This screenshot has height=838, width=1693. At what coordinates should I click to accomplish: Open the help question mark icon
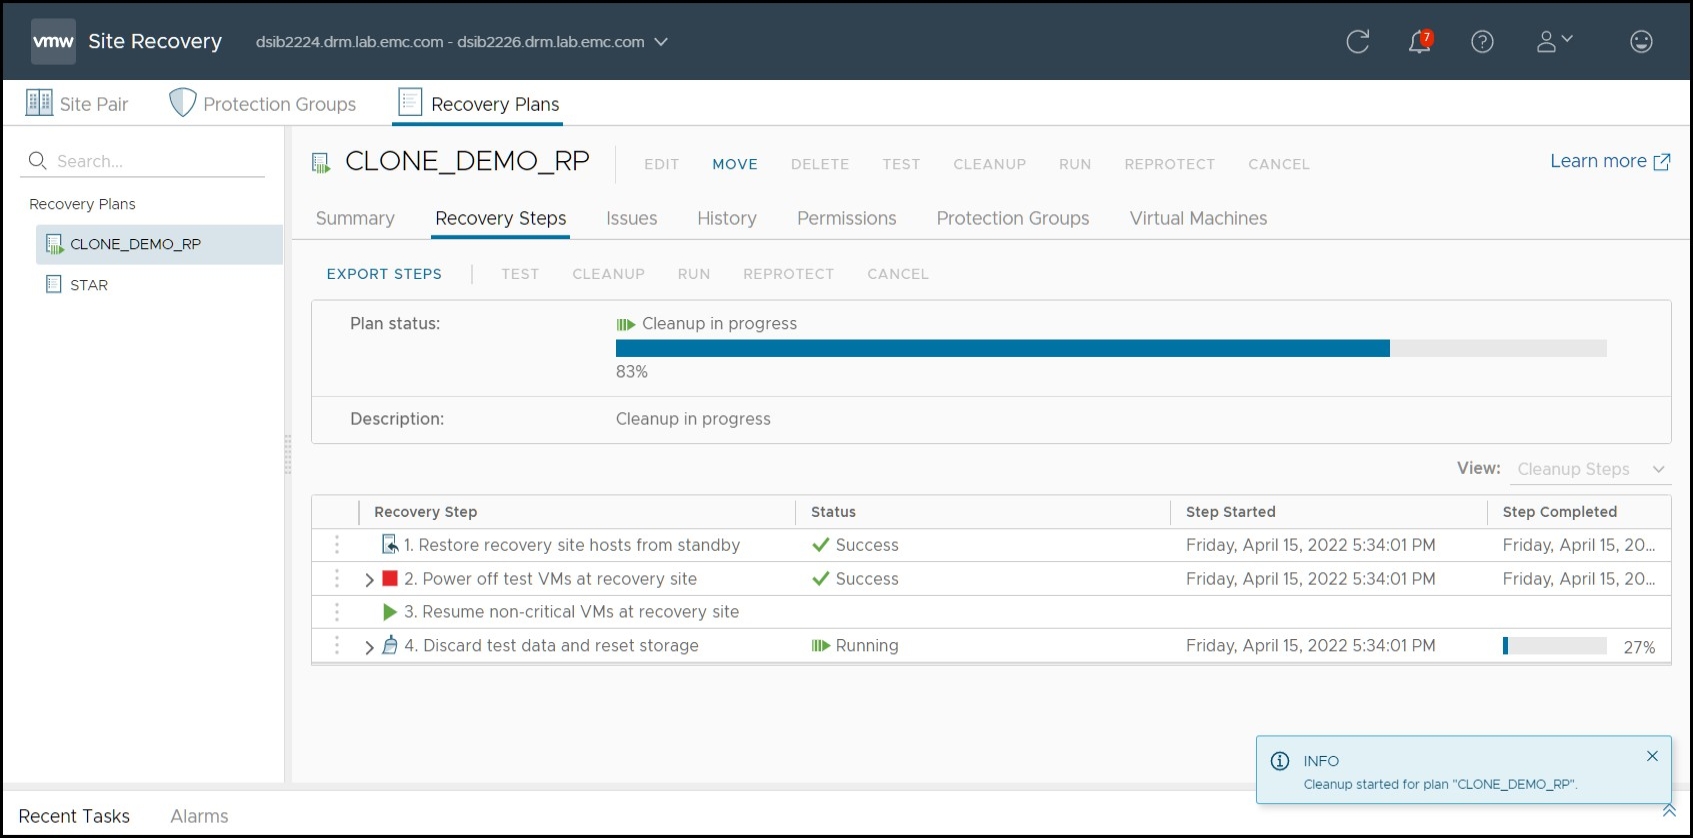(x=1482, y=41)
